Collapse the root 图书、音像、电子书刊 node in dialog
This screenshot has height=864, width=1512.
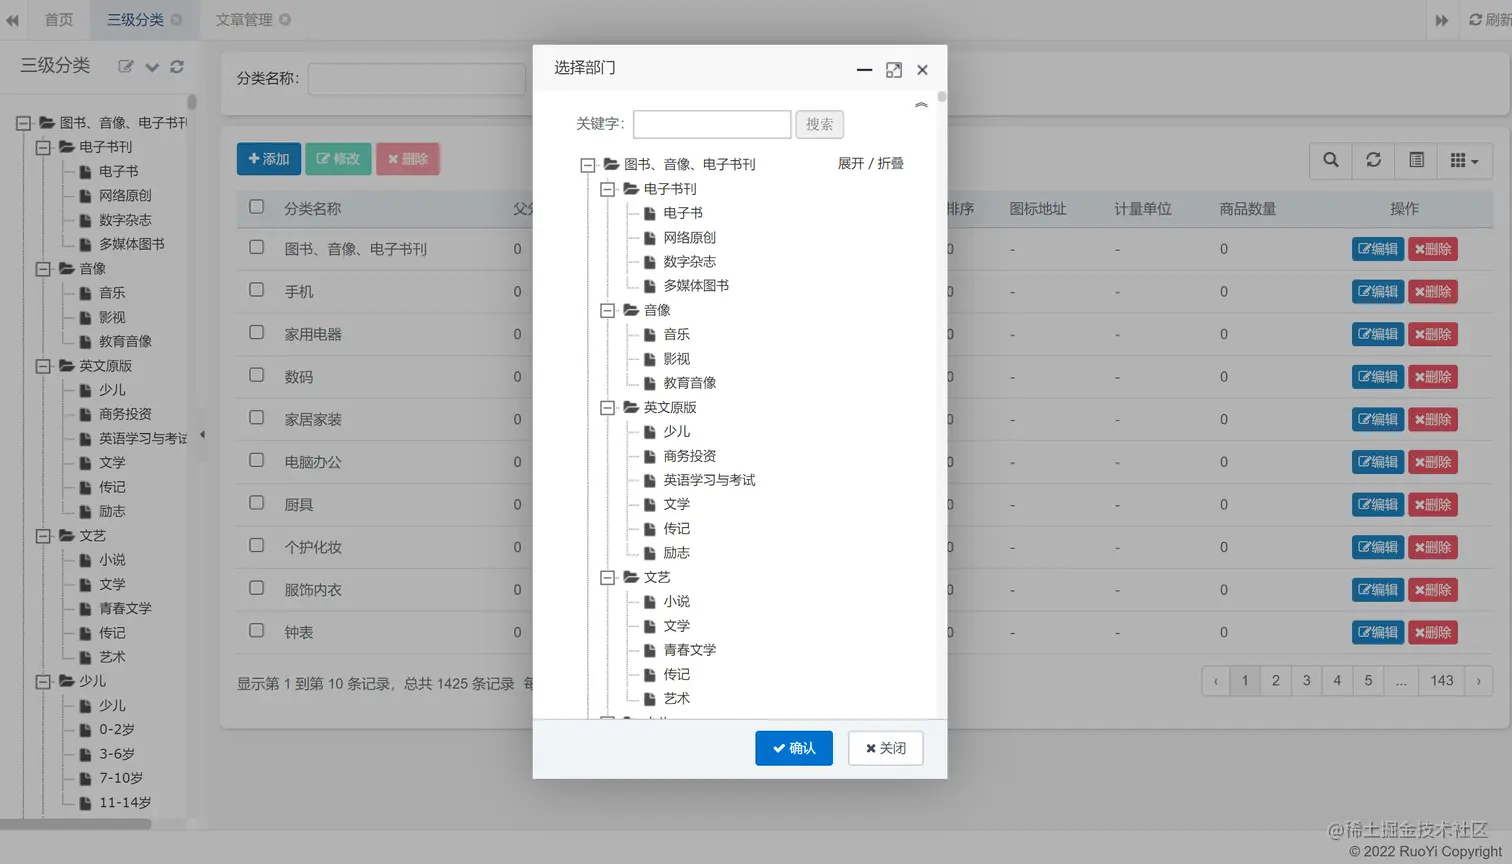tap(588, 165)
